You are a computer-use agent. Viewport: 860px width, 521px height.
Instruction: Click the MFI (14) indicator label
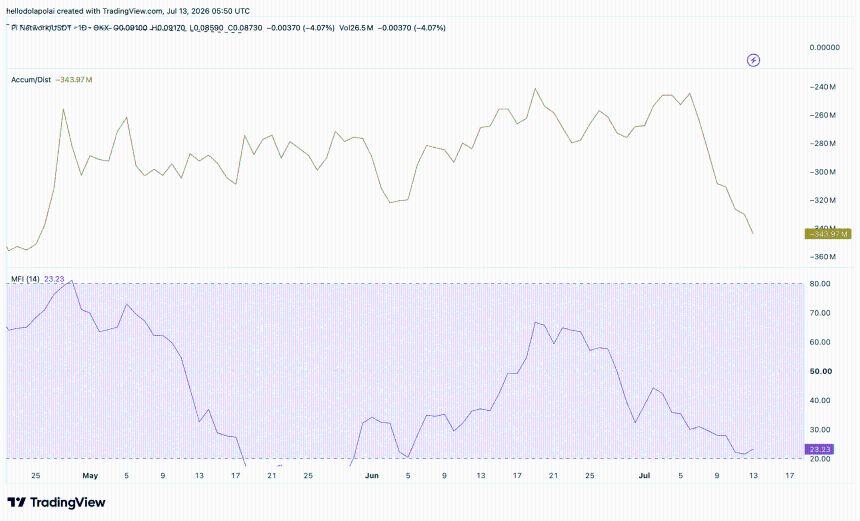tap(25, 279)
